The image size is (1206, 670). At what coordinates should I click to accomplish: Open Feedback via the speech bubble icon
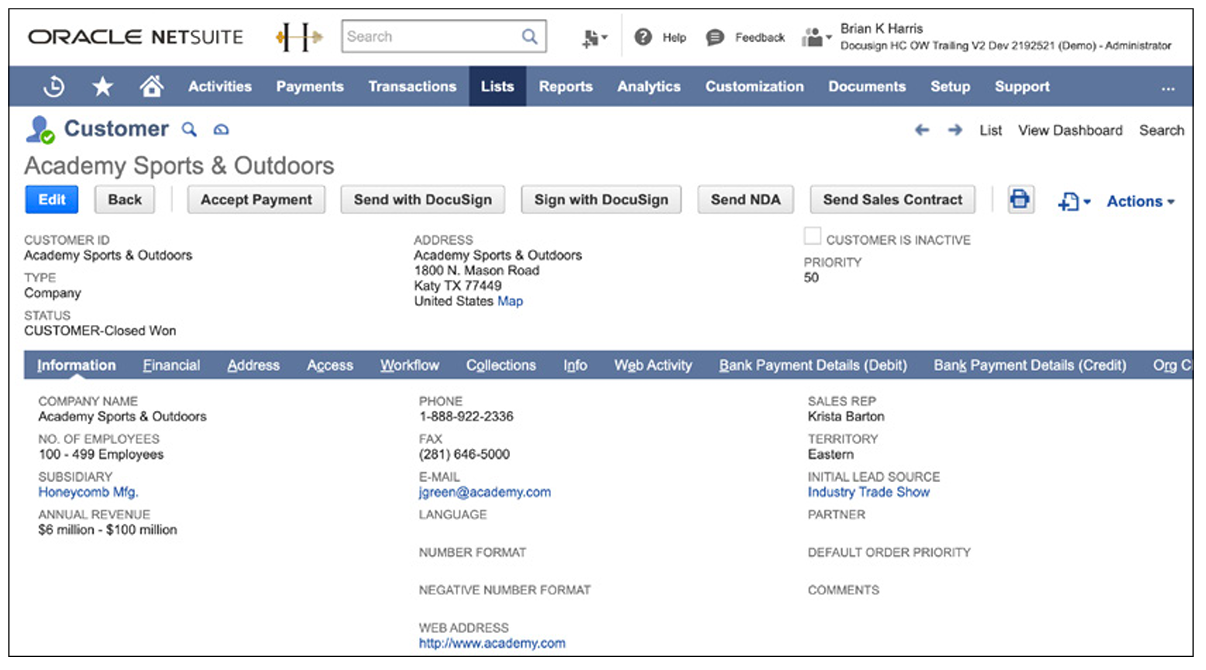click(x=713, y=37)
